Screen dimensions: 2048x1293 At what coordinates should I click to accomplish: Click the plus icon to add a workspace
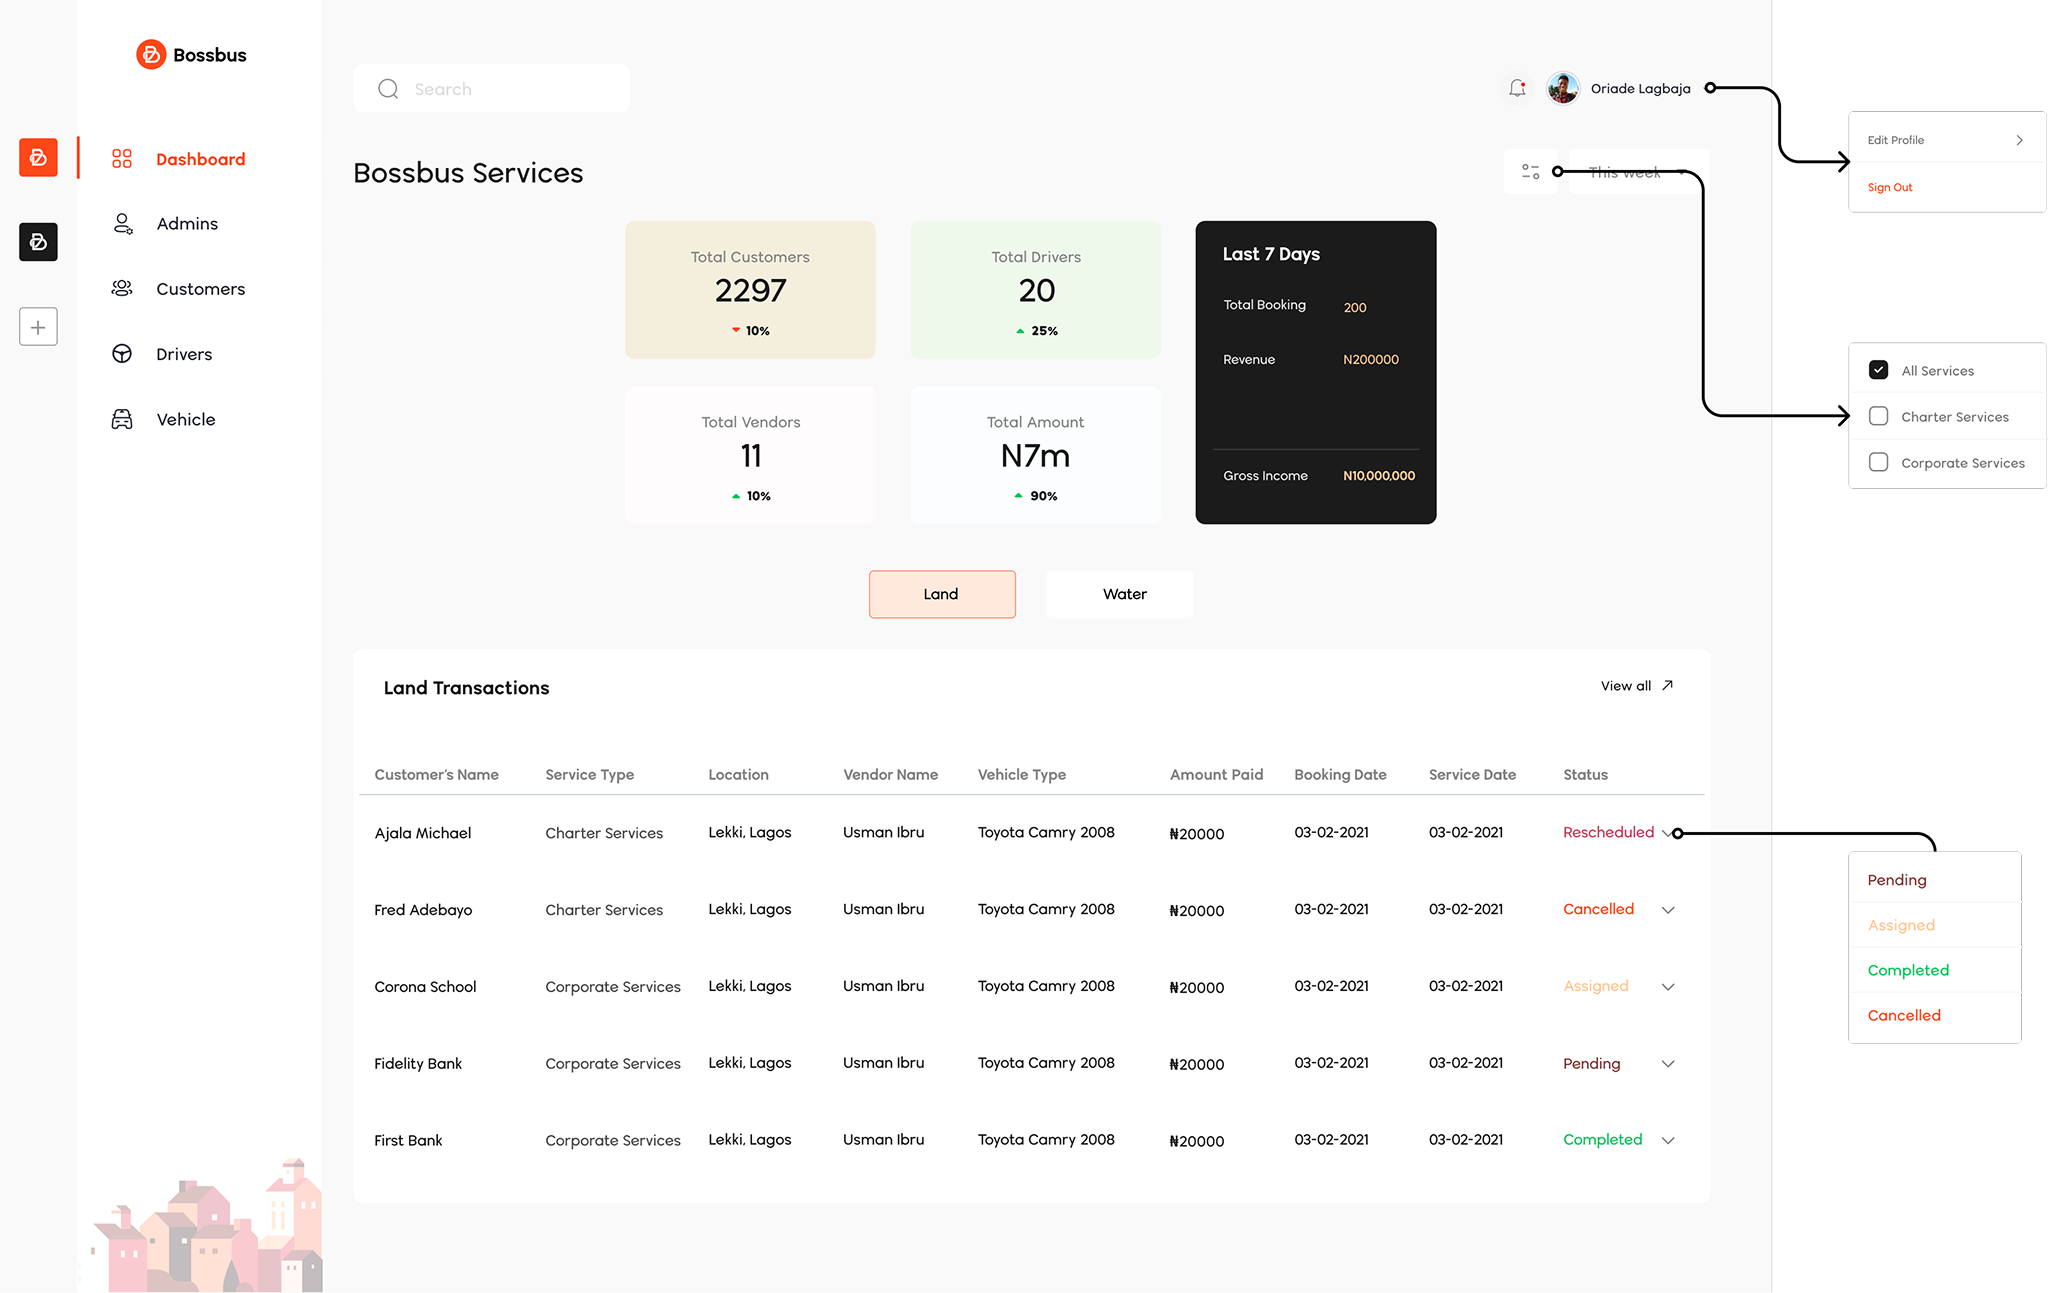38,327
